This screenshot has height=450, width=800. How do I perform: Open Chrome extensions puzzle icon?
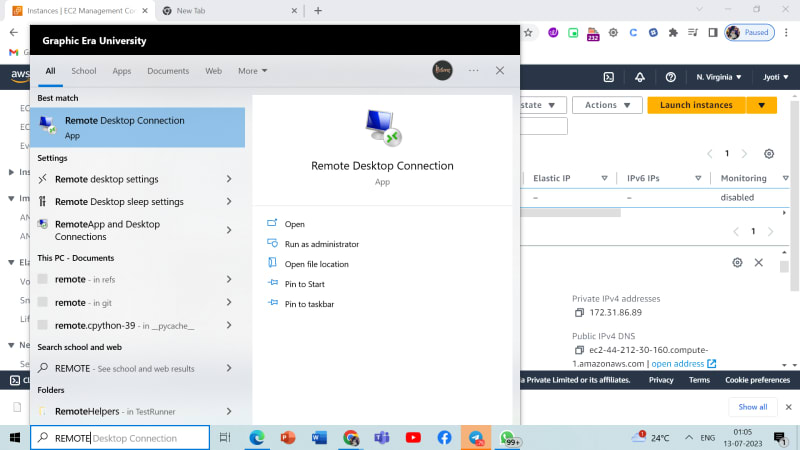click(x=673, y=33)
